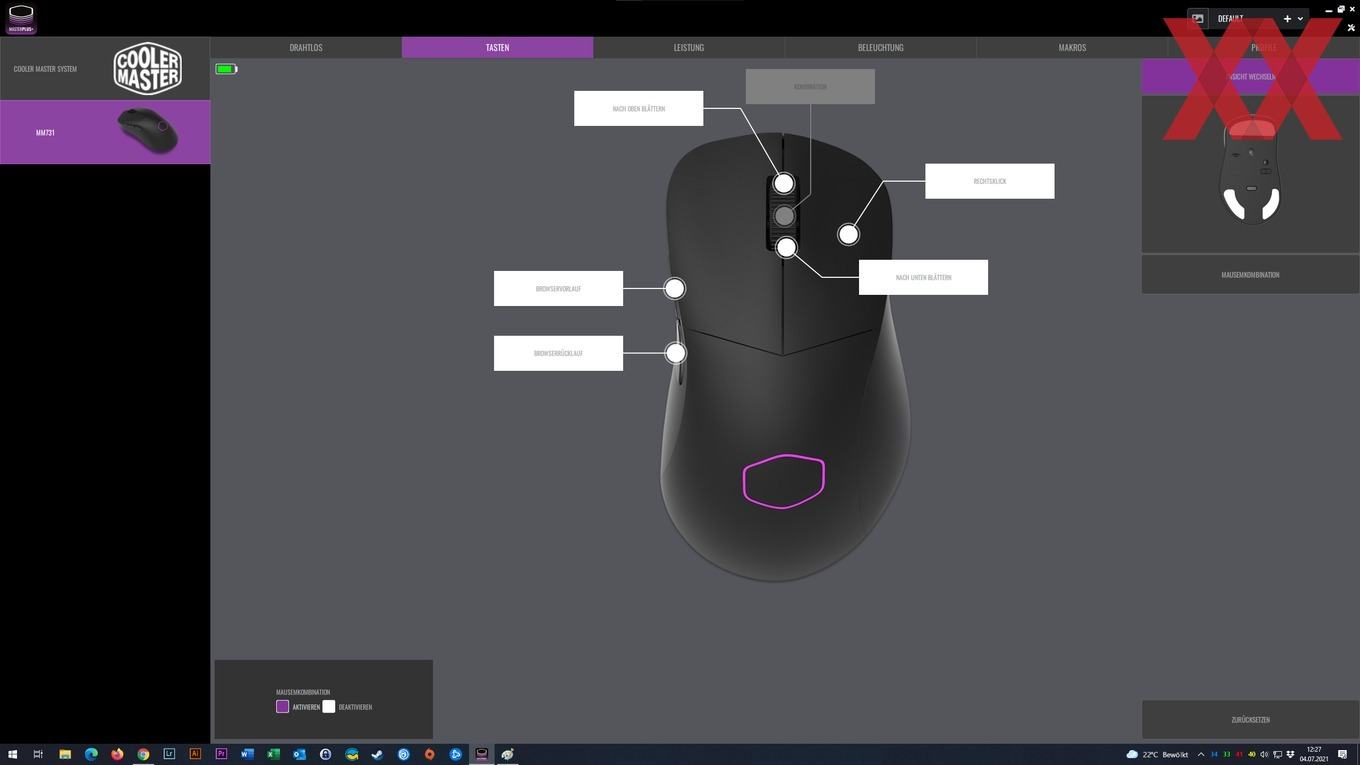This screenshot has width=1360, height=765.
Task: Show hidden system tray icons
Action: 1201,754
